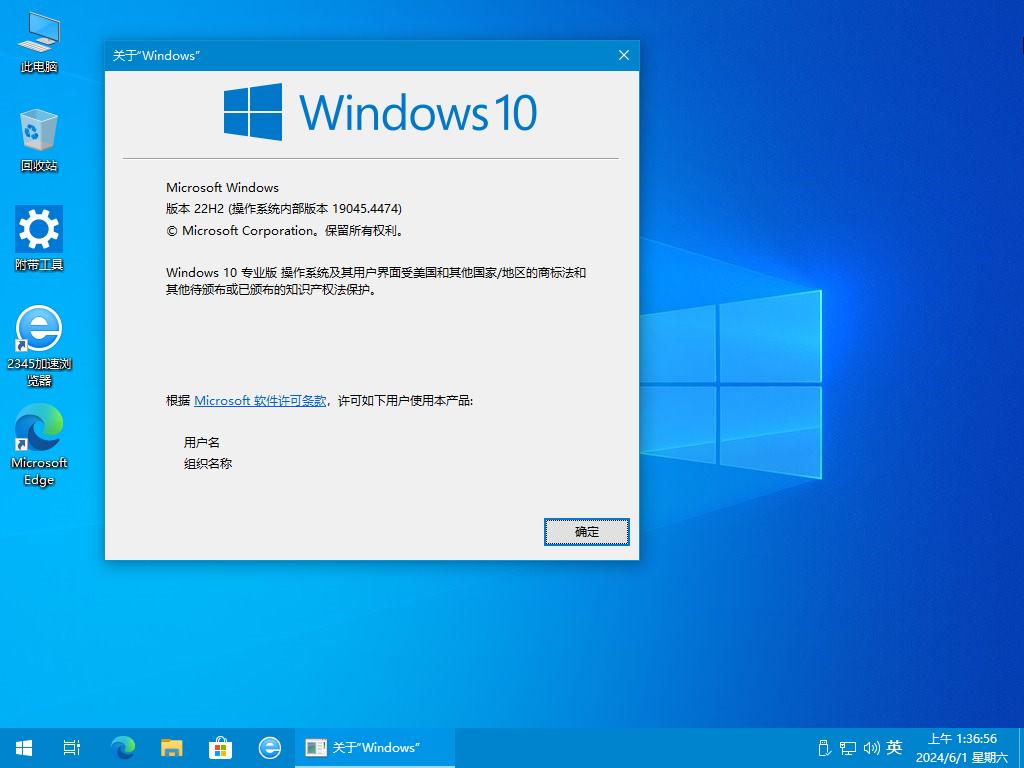Switch input language via 英 indicator

(x=895, y=747)
